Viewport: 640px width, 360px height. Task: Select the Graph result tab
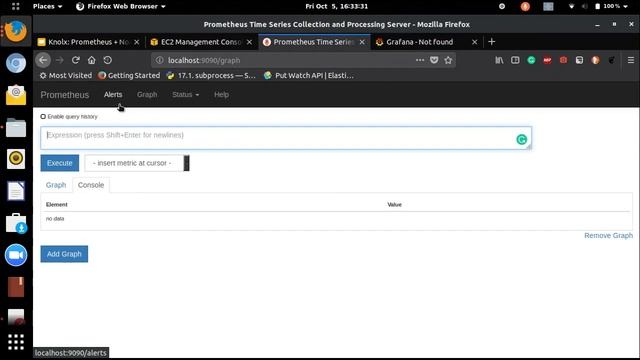pyautogui.click(x=56, y=185)
